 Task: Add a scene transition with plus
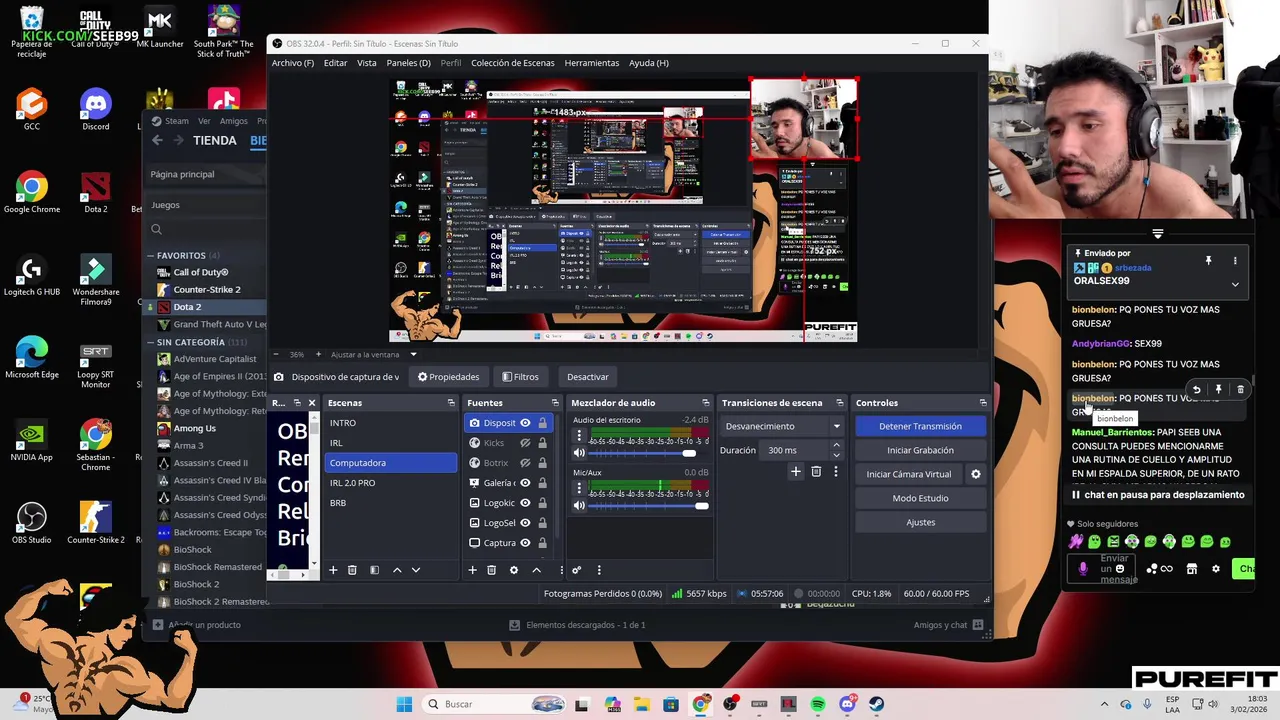pyautogui.click(x=796, y=472)
